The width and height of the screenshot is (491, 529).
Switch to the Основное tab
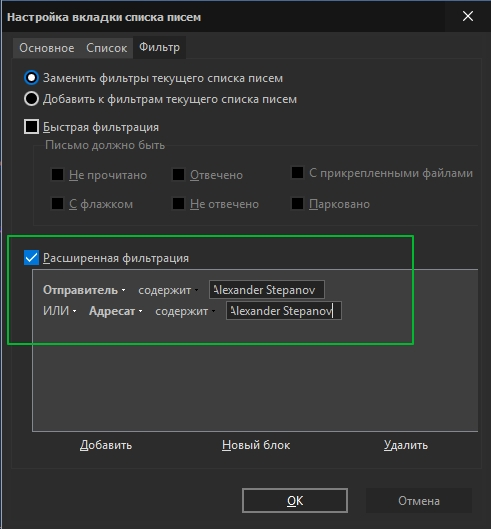[47, 48]
